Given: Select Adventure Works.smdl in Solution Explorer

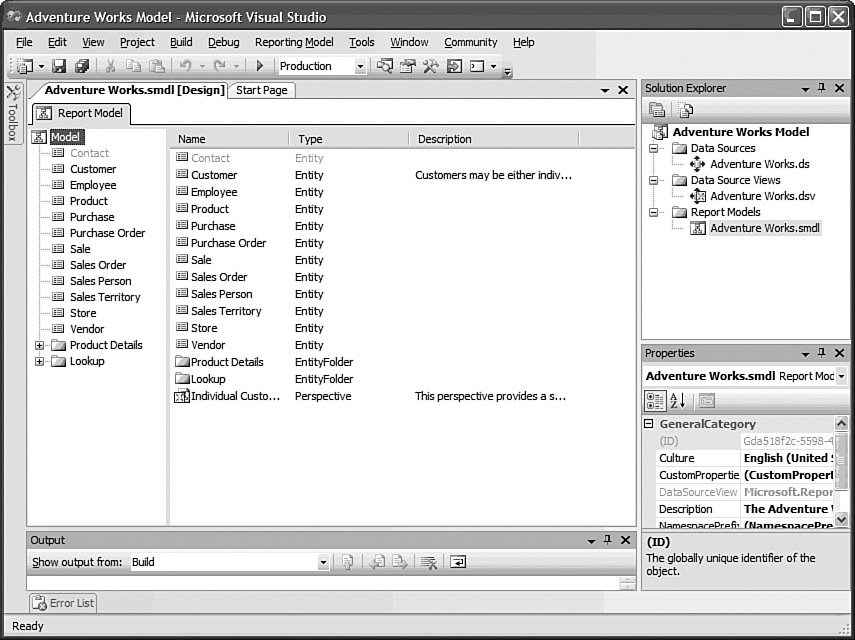Looking at the screenshot, I should coord(764,228).
